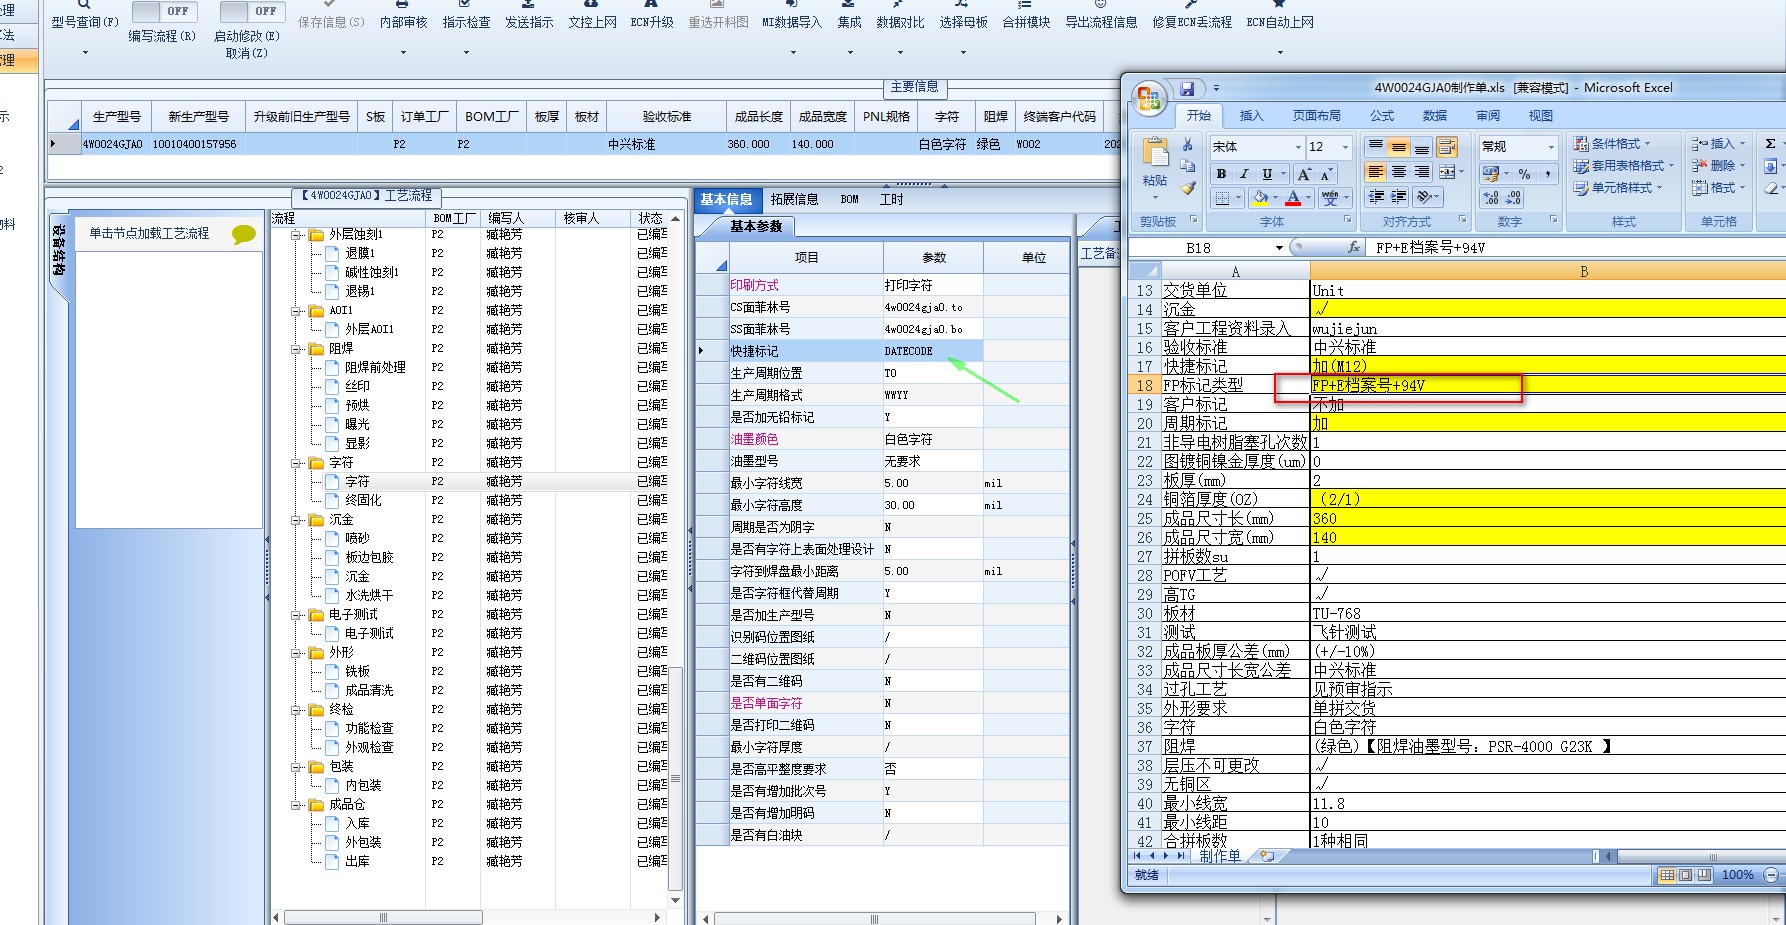Click the 生产型号 column header in main grid
The width and height of the screenshot is (1786, 925).
[x=117, y=117]
